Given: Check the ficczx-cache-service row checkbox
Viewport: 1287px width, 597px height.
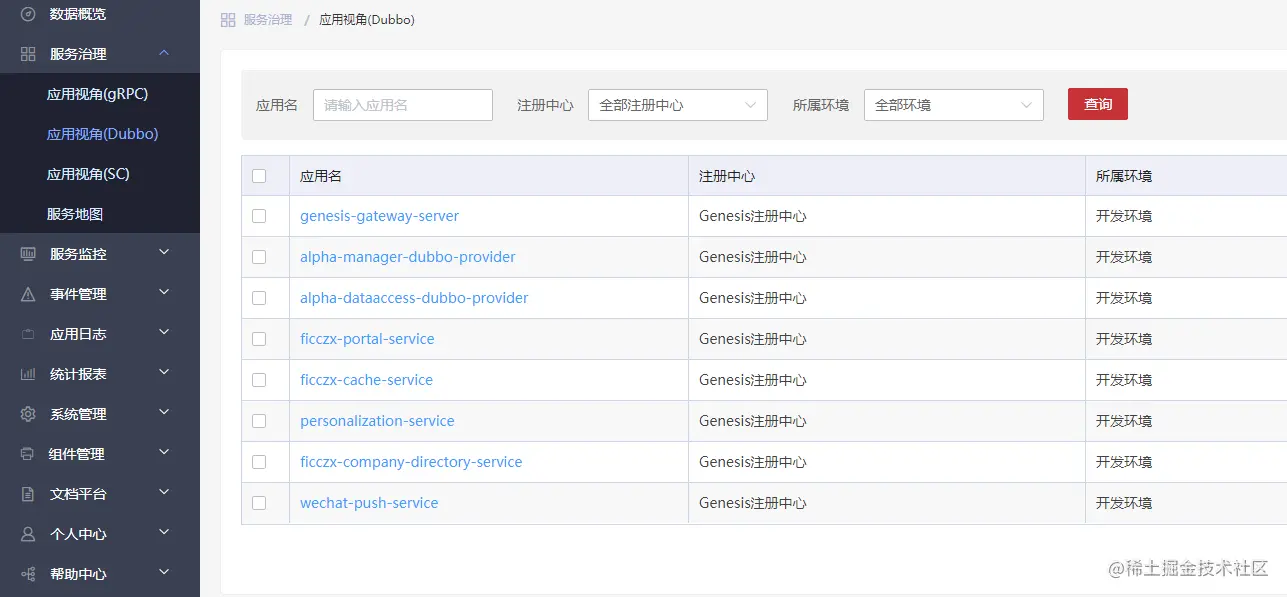Looking at the screenshot, I should point(259,380).
